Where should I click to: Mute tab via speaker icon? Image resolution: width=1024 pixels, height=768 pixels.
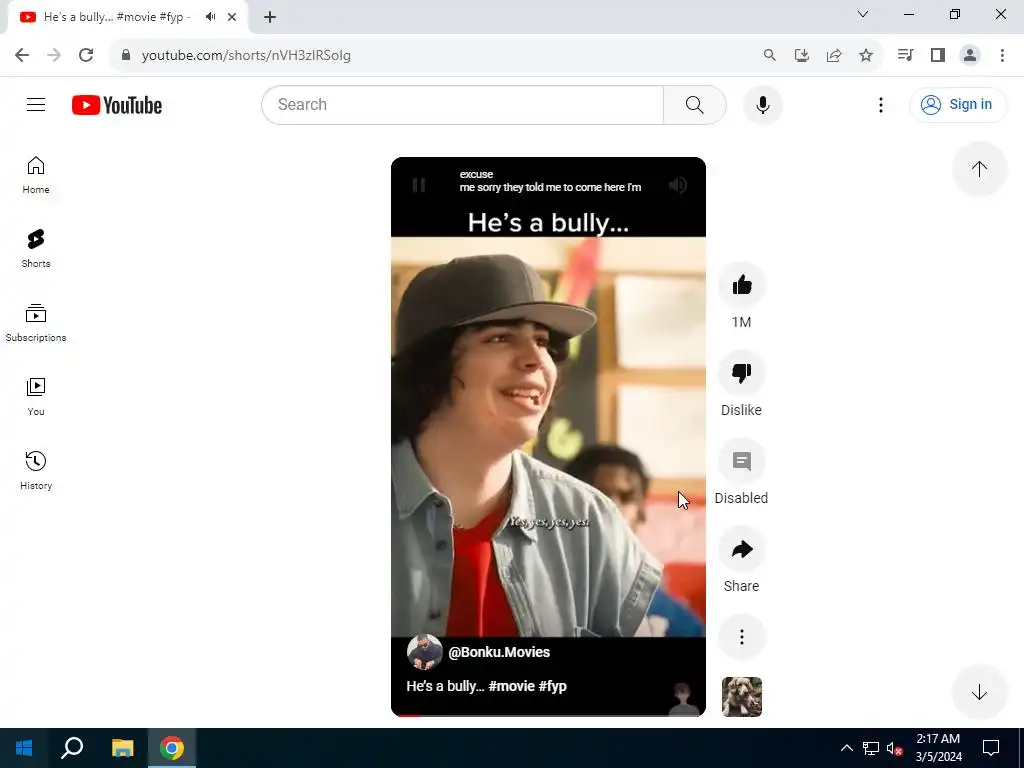pyautogui.click(x=210, y=17)
